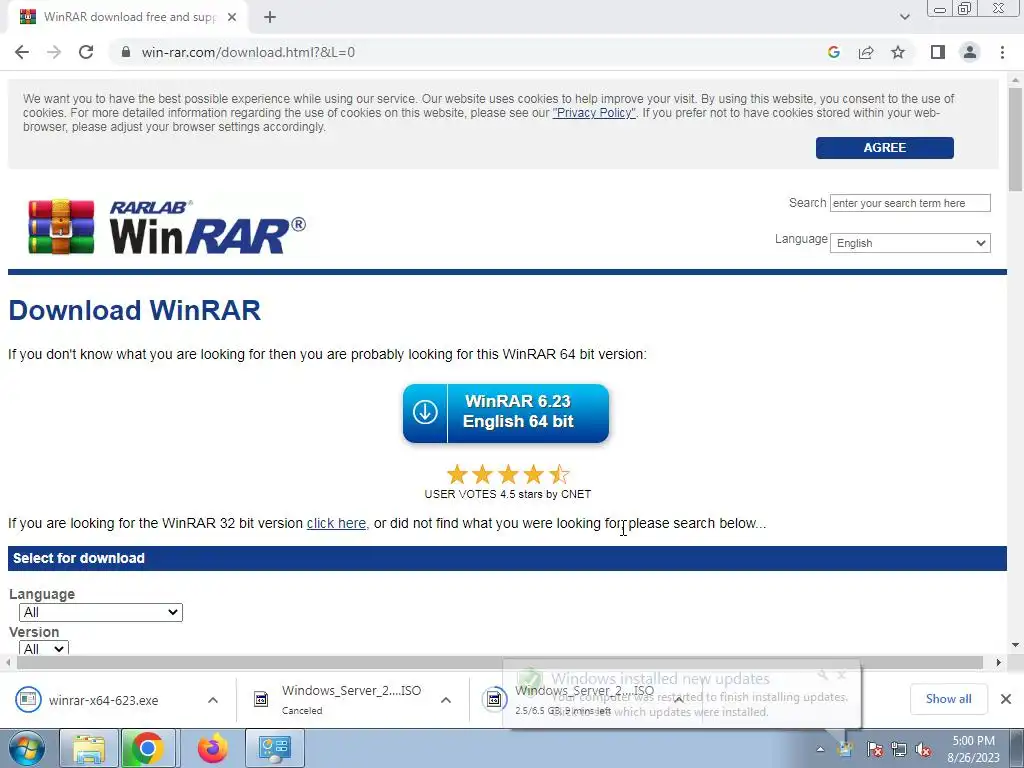1024x768 pixels.
Task: Share this page using share icon
Action: pyautogui.click(x=866, y=52)
